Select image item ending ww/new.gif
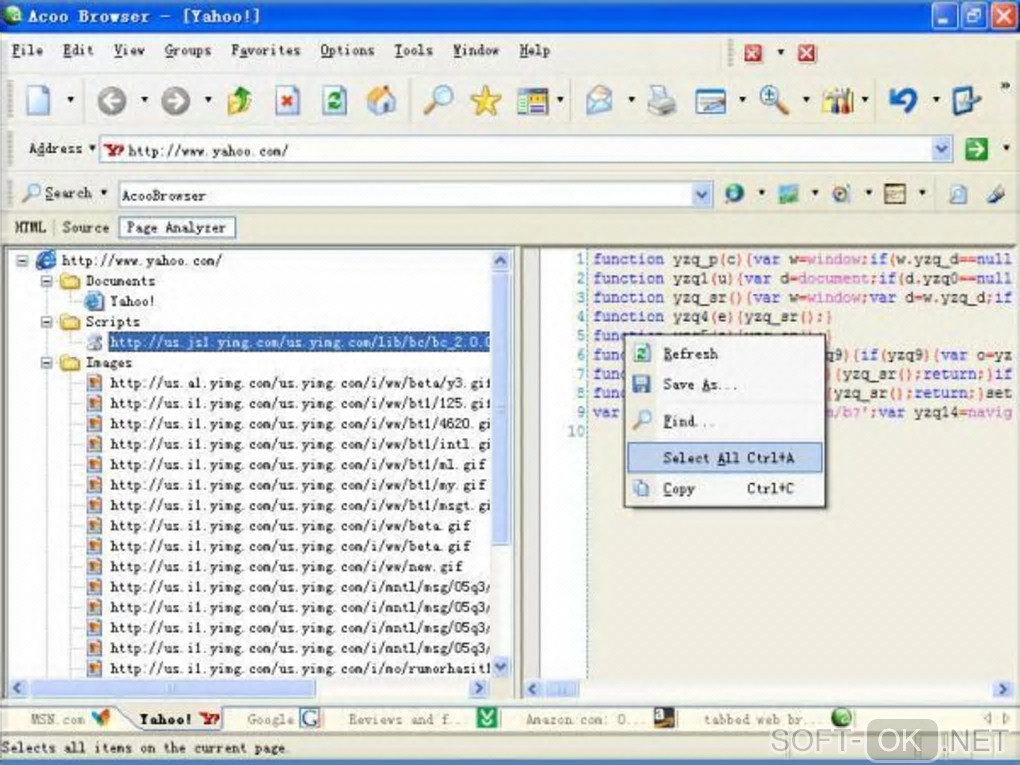The height and width of the screenshot is (765, 1020). click(x=286, y=567)
